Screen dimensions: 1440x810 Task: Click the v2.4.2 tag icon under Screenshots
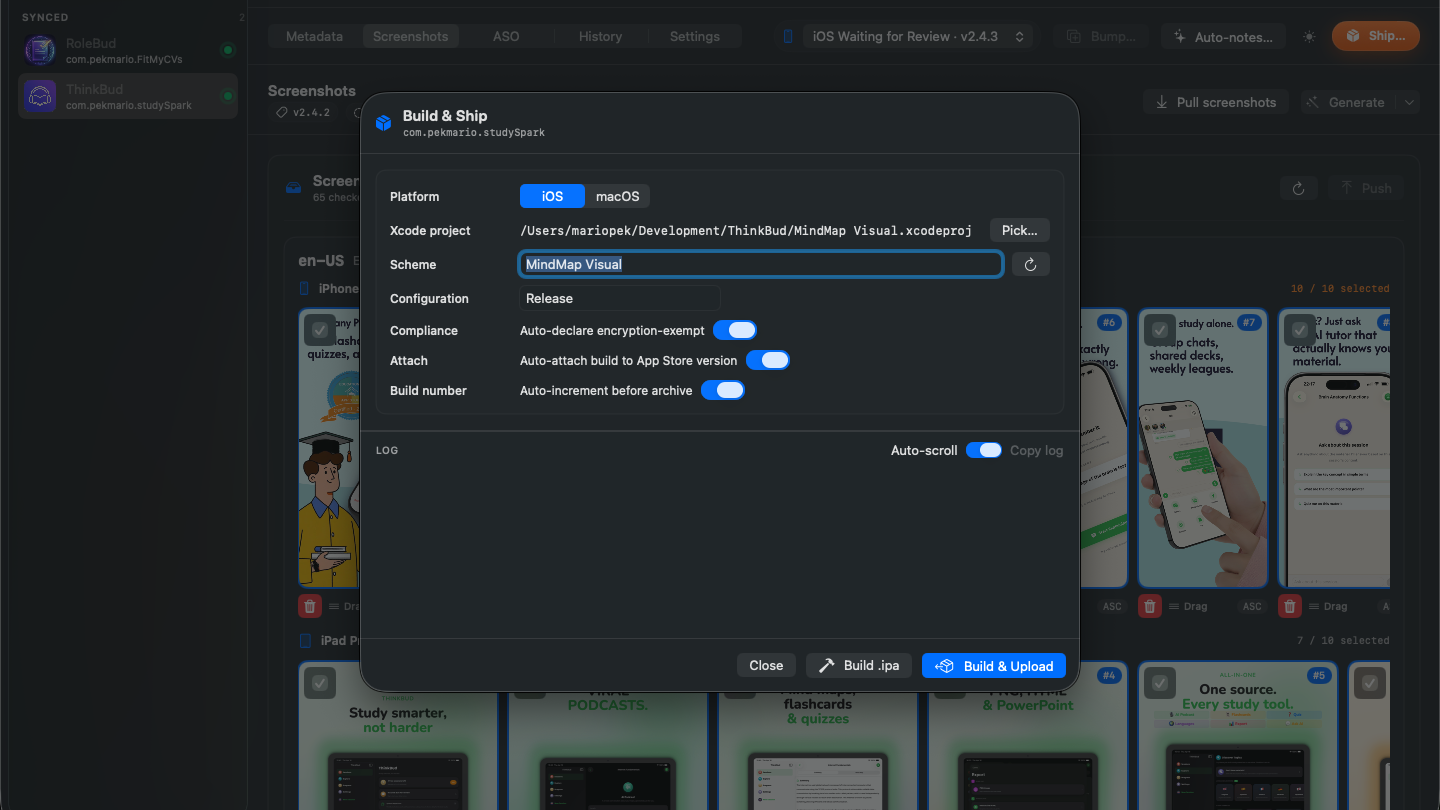(x=283, y=113)
